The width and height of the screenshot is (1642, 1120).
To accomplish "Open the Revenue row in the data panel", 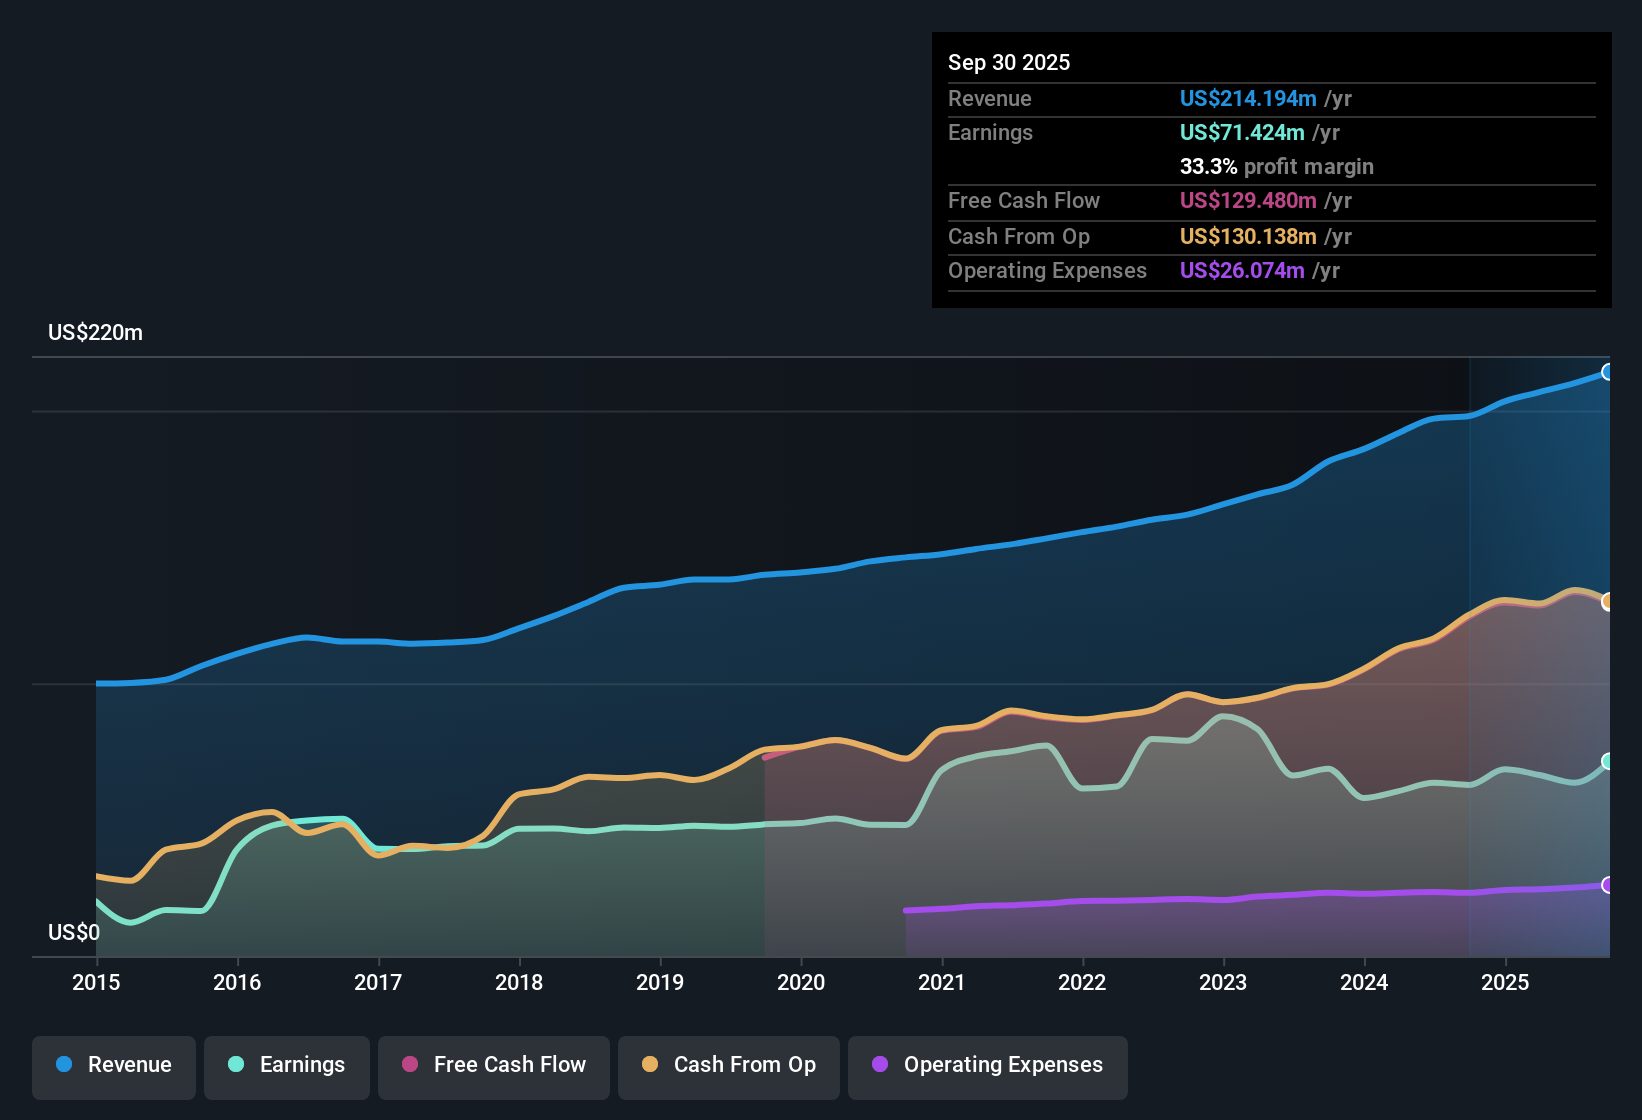I will pos(990,98).
